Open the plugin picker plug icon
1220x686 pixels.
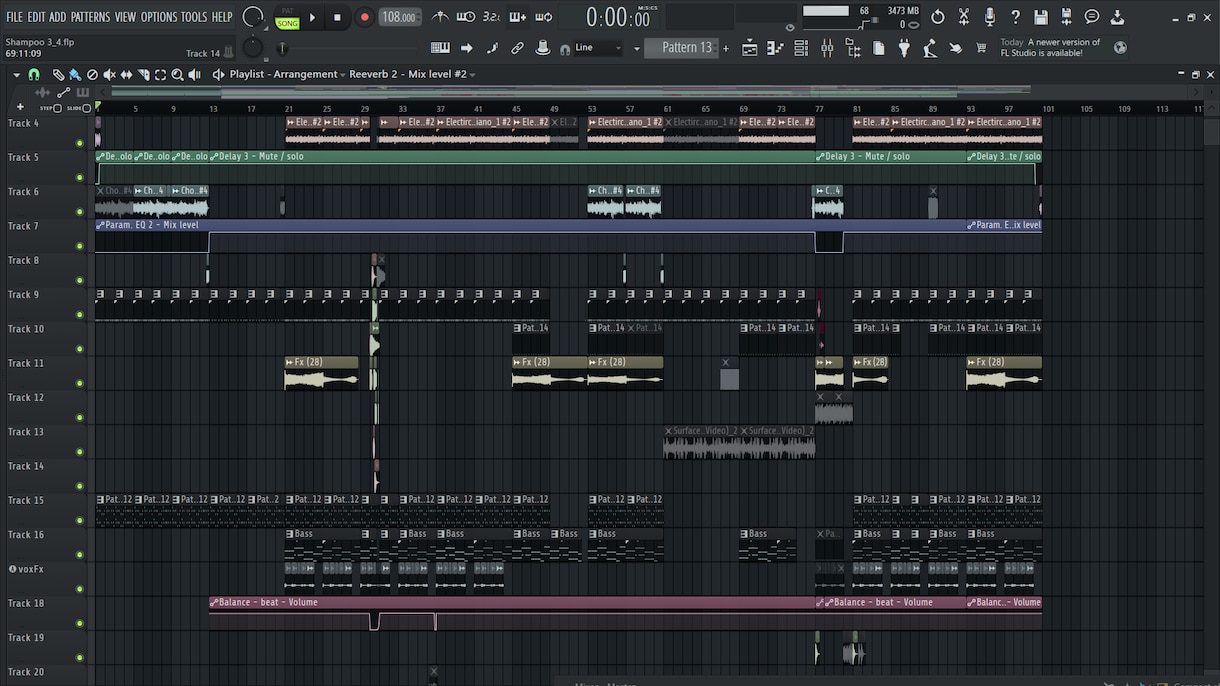904,48
